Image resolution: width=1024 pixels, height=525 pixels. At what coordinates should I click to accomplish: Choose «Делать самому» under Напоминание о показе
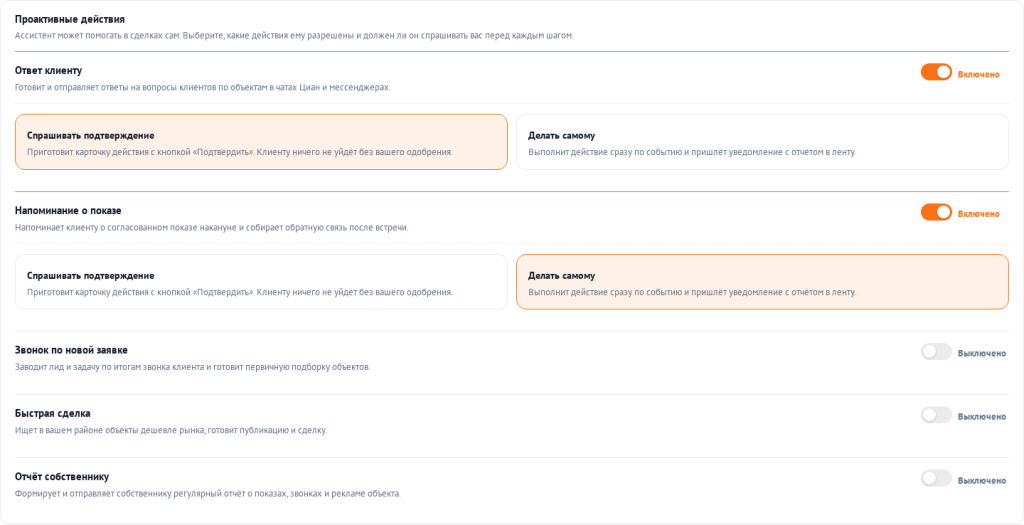762,282
